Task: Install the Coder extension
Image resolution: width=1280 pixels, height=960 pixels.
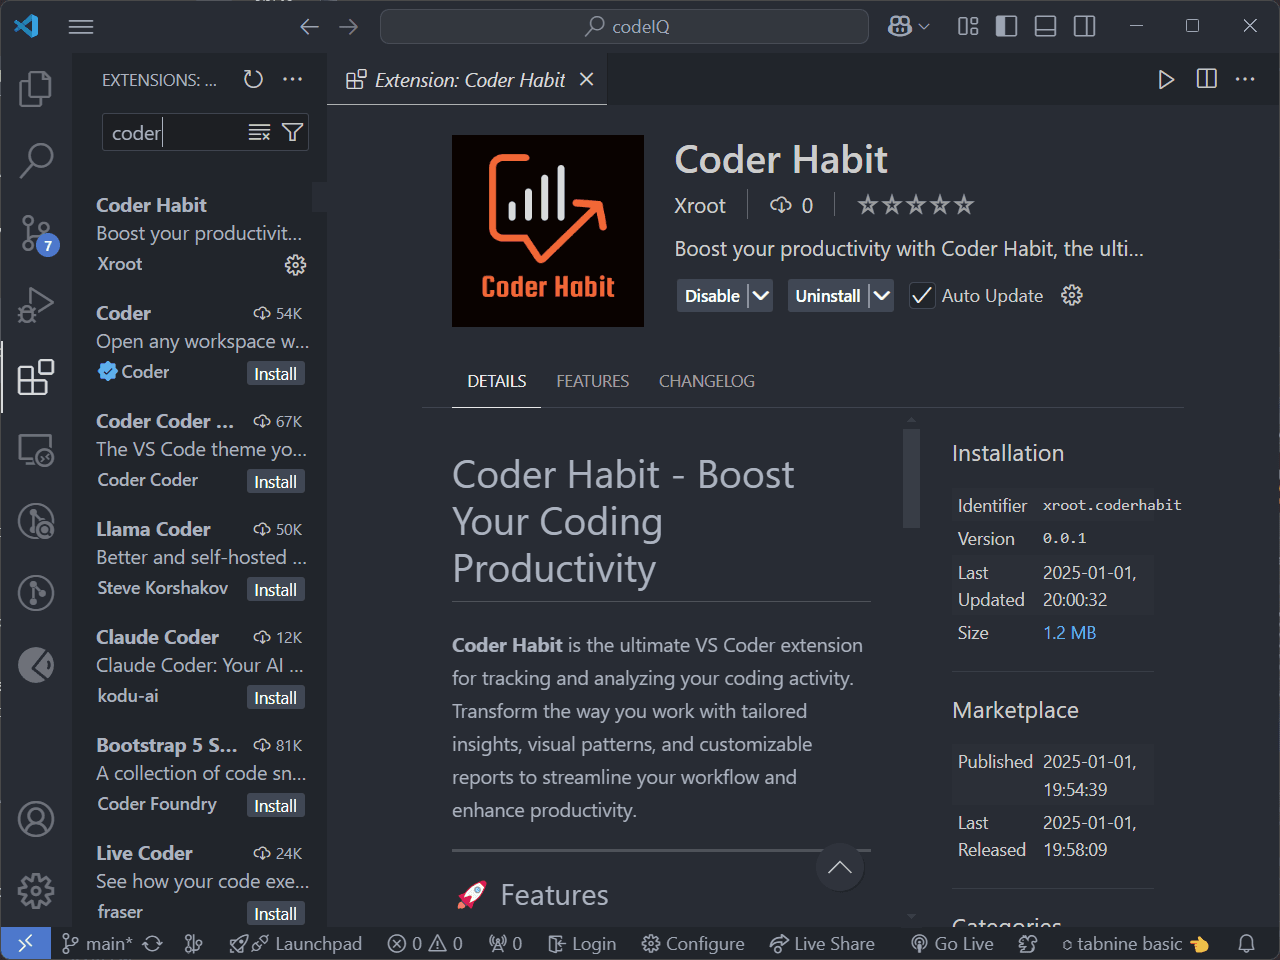Action: (x=275, y=374)
